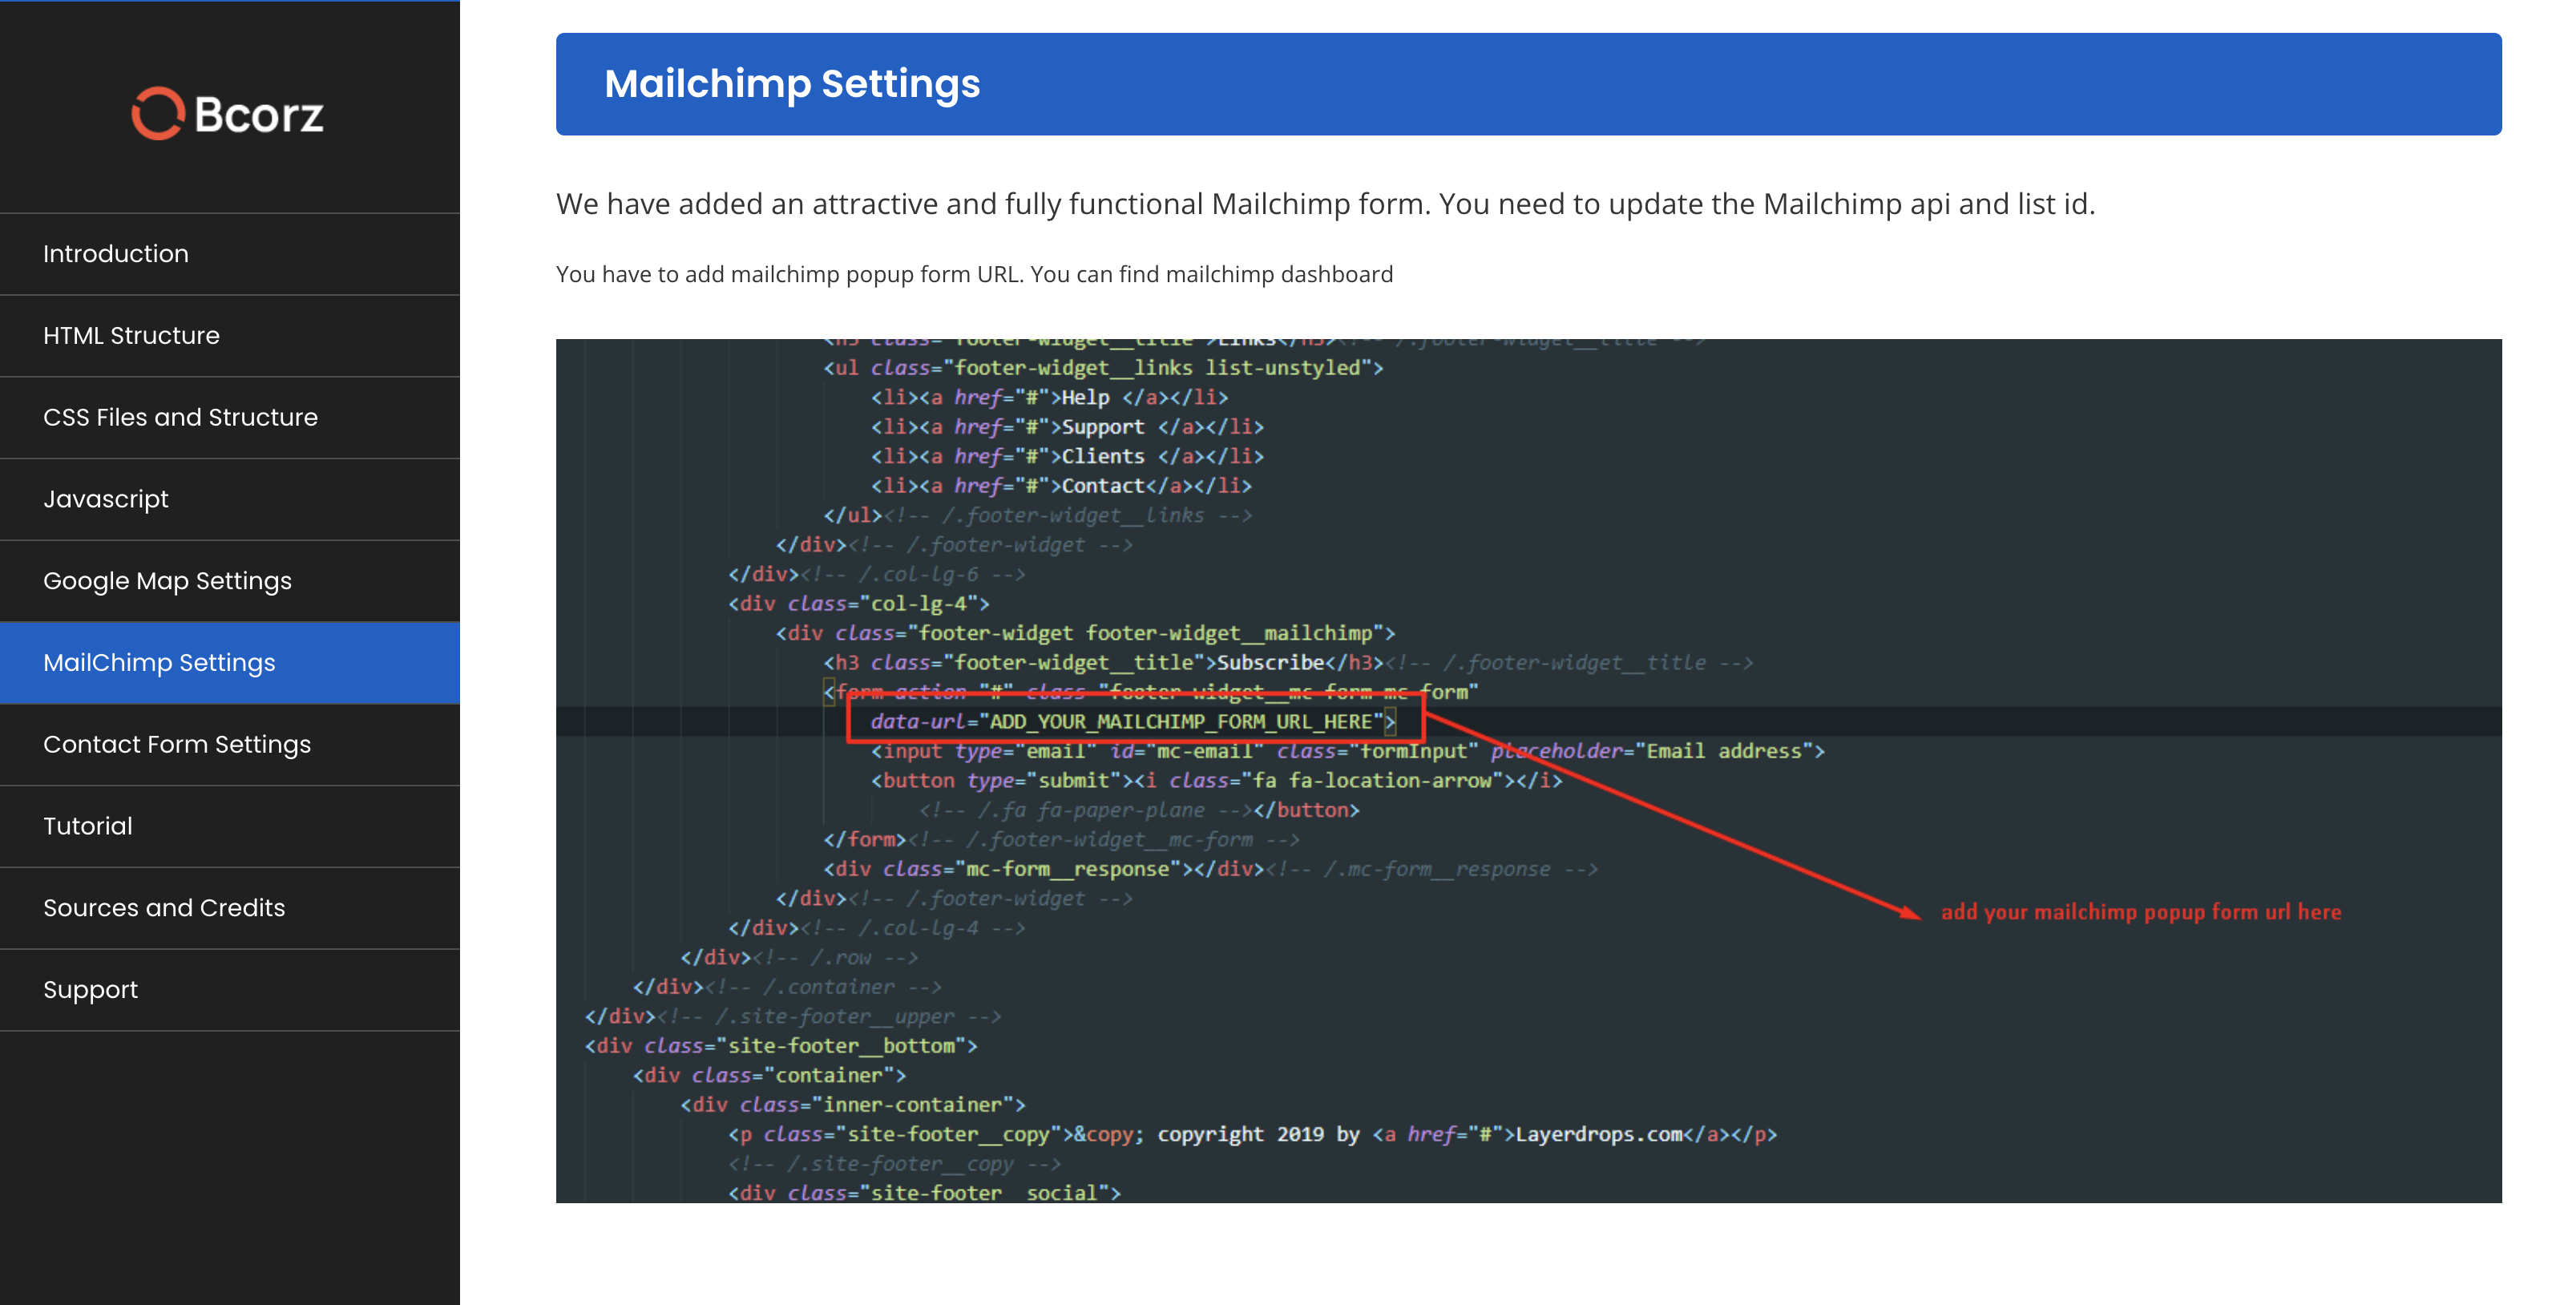
Task: Go to HTML Structure
Action: click(230, 336)
